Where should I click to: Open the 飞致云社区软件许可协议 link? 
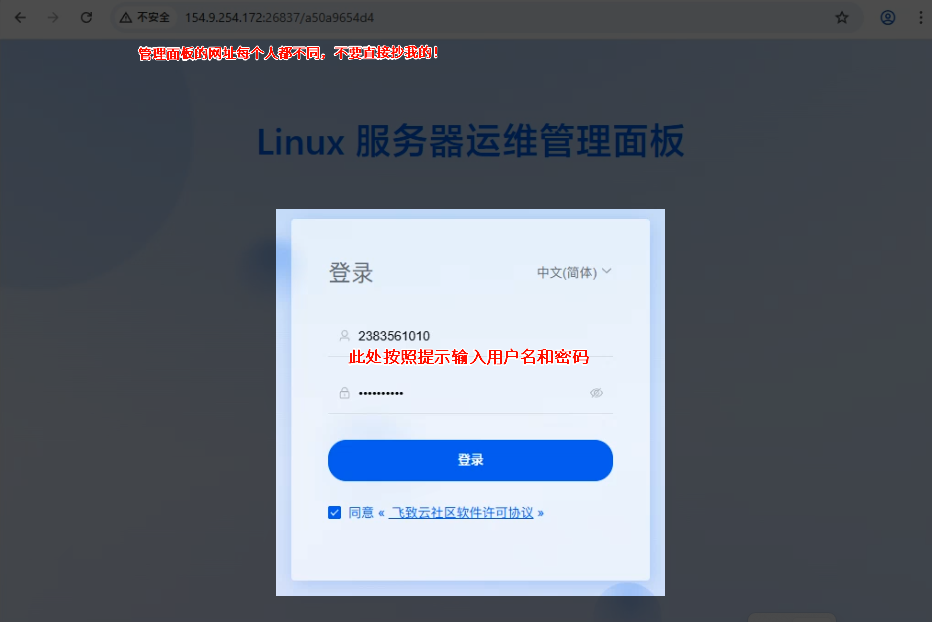(462, 513)
